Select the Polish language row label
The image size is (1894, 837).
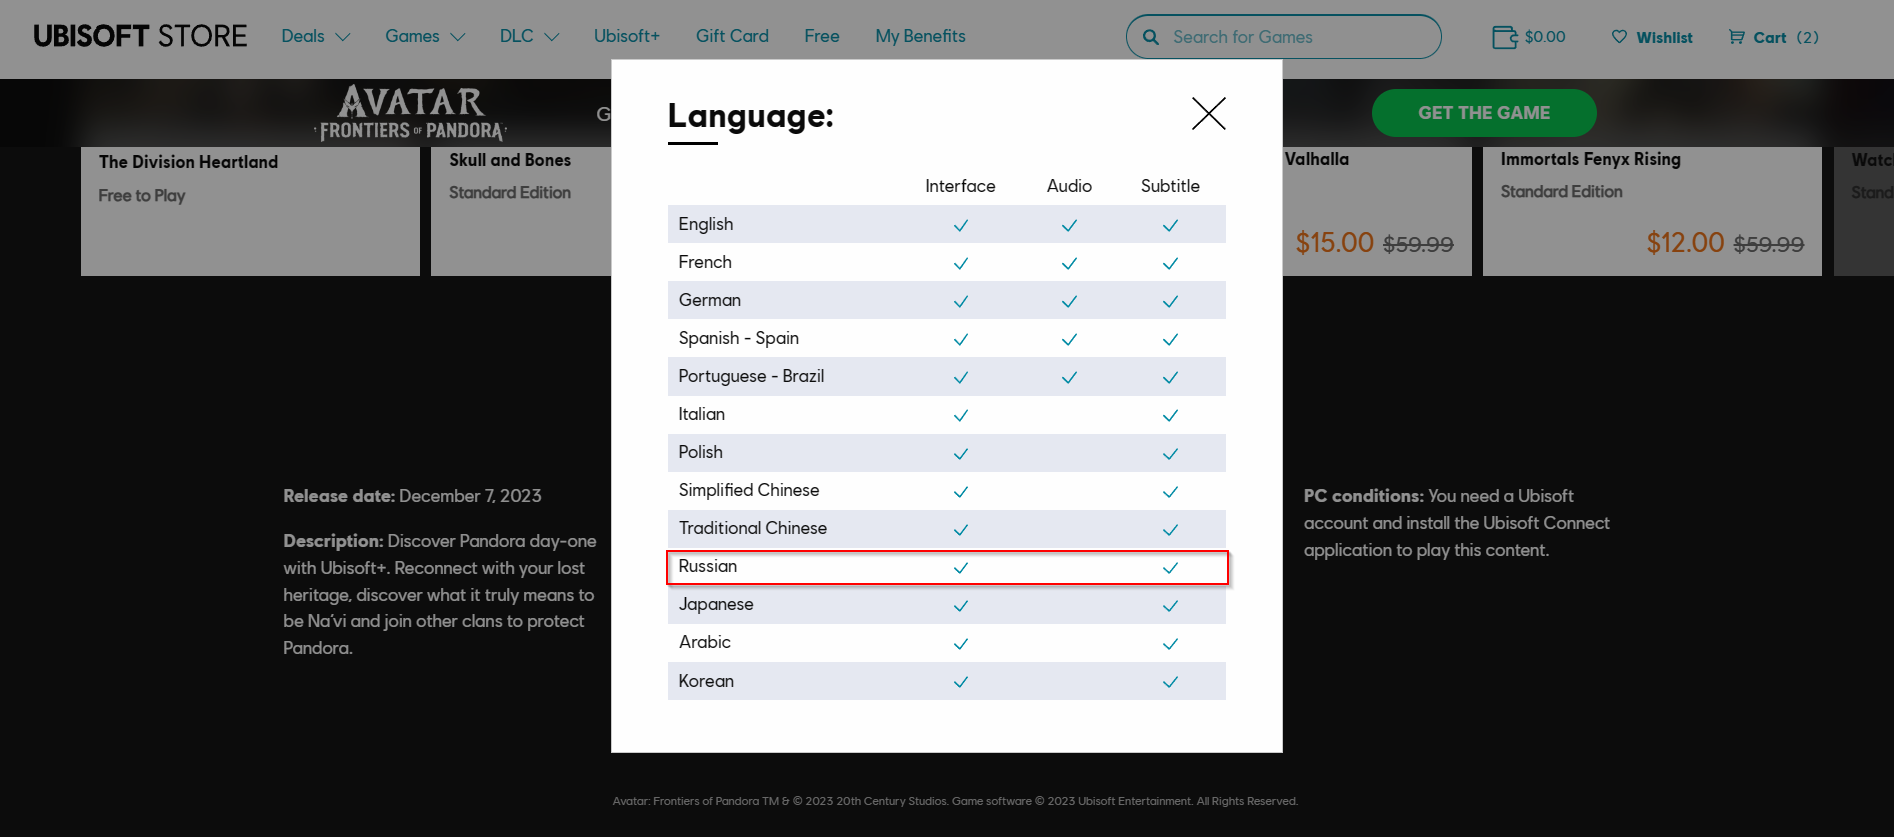(x=700, y=452)
